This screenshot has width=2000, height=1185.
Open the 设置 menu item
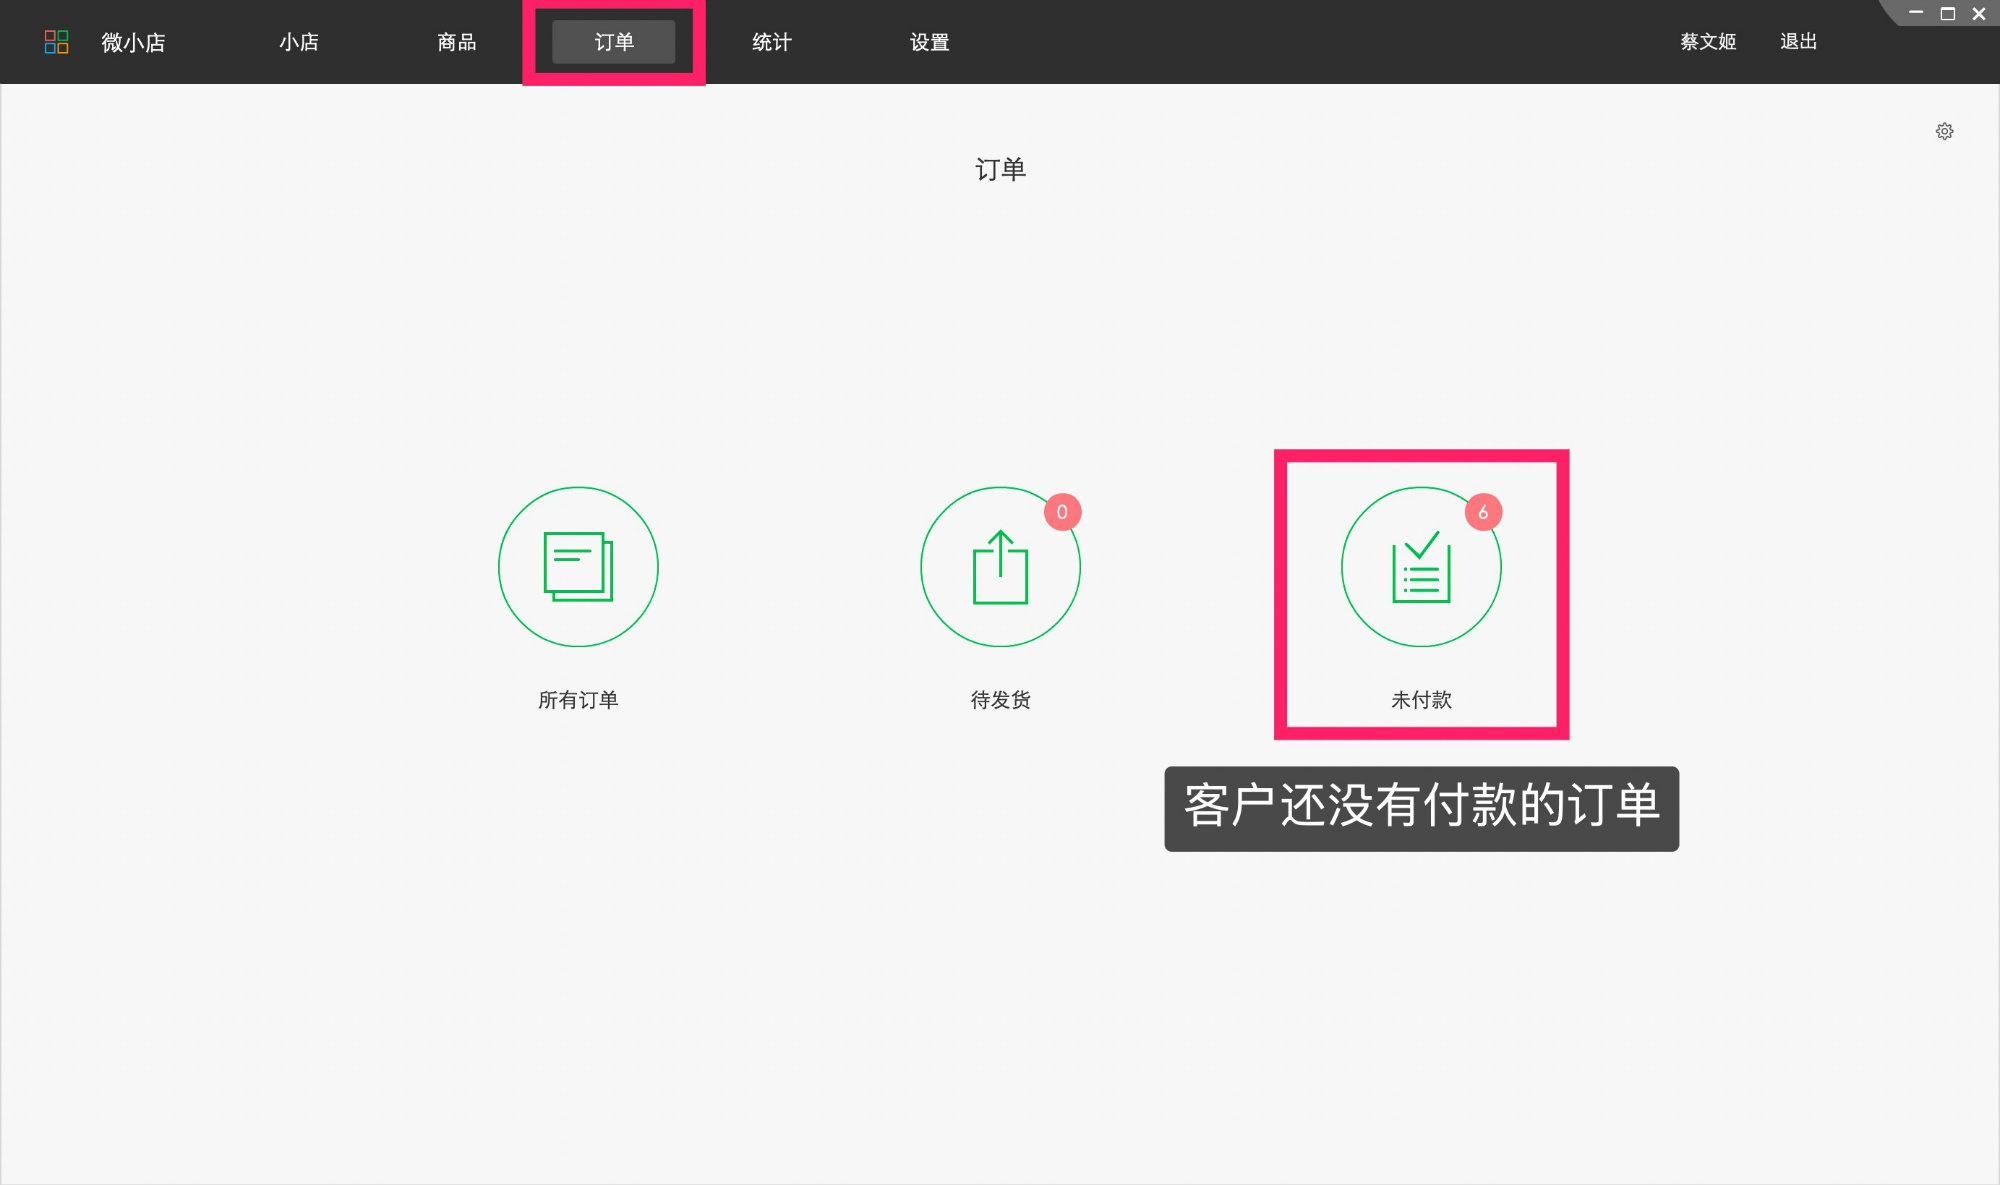(x=929, y=41)
